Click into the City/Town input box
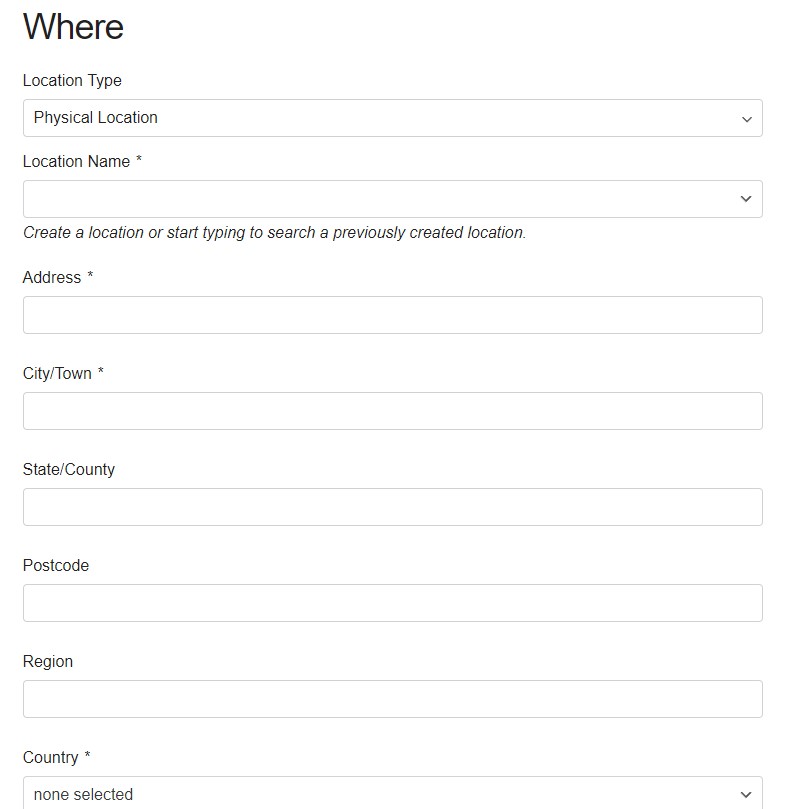789x809 pixels. pyautogui.click(x=392, y=411)
